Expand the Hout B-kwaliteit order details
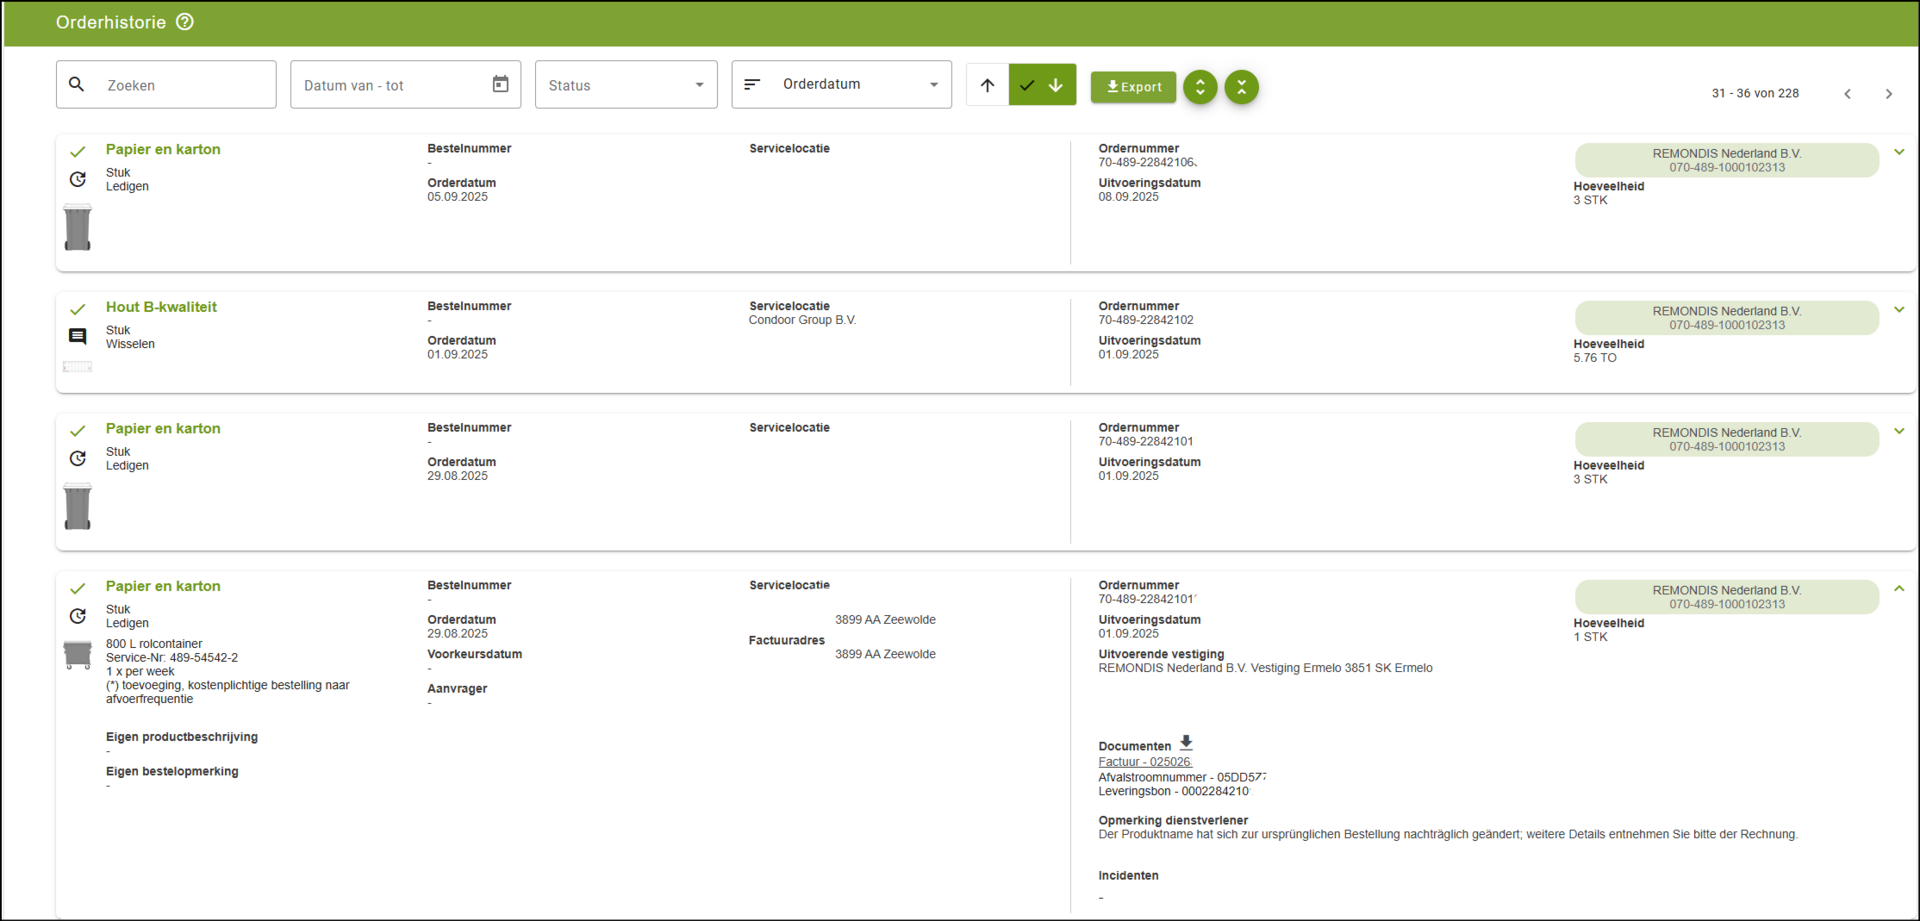 coord(1898,310)
